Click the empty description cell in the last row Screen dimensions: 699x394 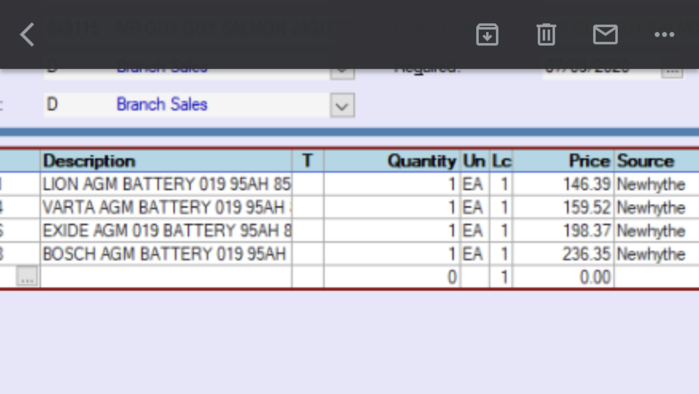click(166, 277)
